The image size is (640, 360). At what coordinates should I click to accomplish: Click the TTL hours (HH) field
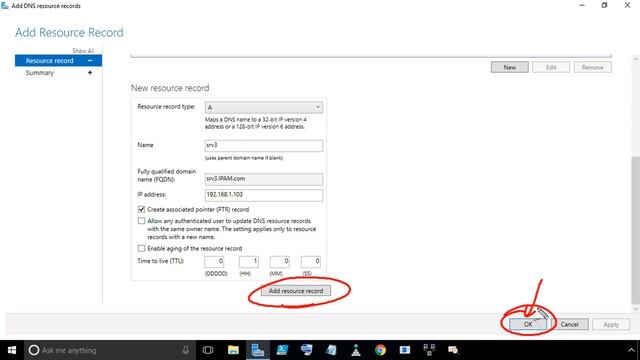[x=249, y=262]
